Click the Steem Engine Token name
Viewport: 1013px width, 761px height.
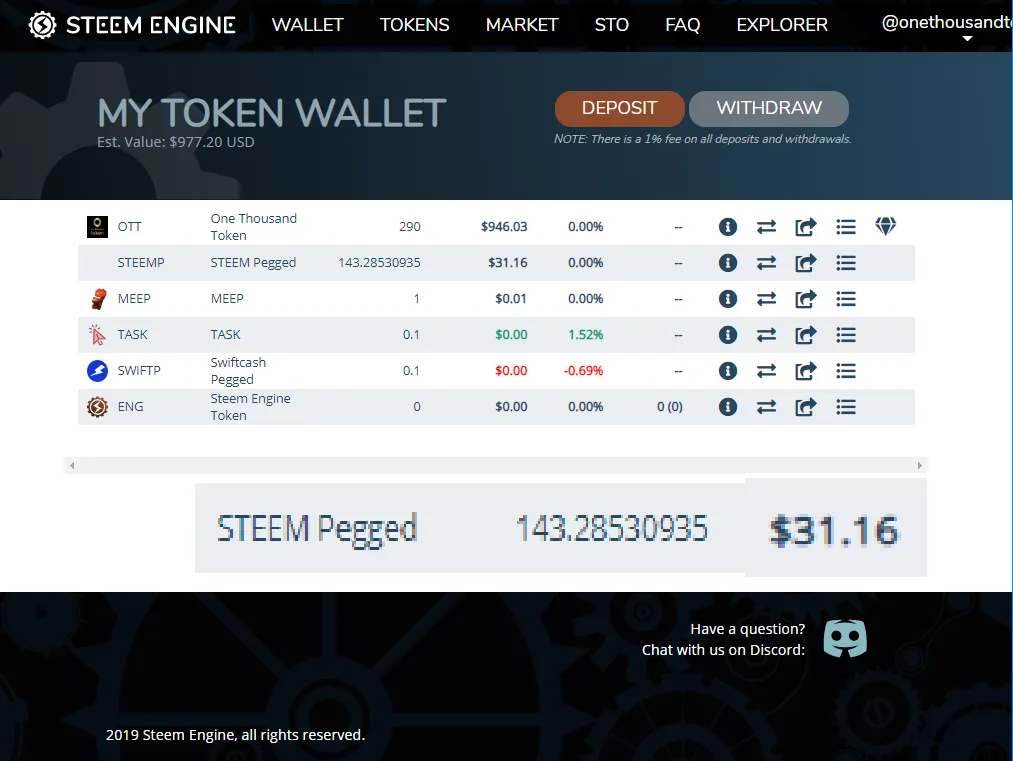pos(250,407)
